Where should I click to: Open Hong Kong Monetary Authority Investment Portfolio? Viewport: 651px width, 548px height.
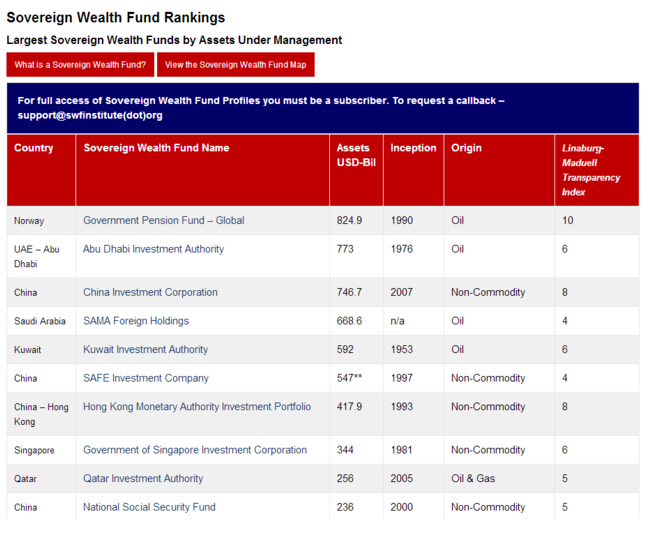(x=197, y=407)
